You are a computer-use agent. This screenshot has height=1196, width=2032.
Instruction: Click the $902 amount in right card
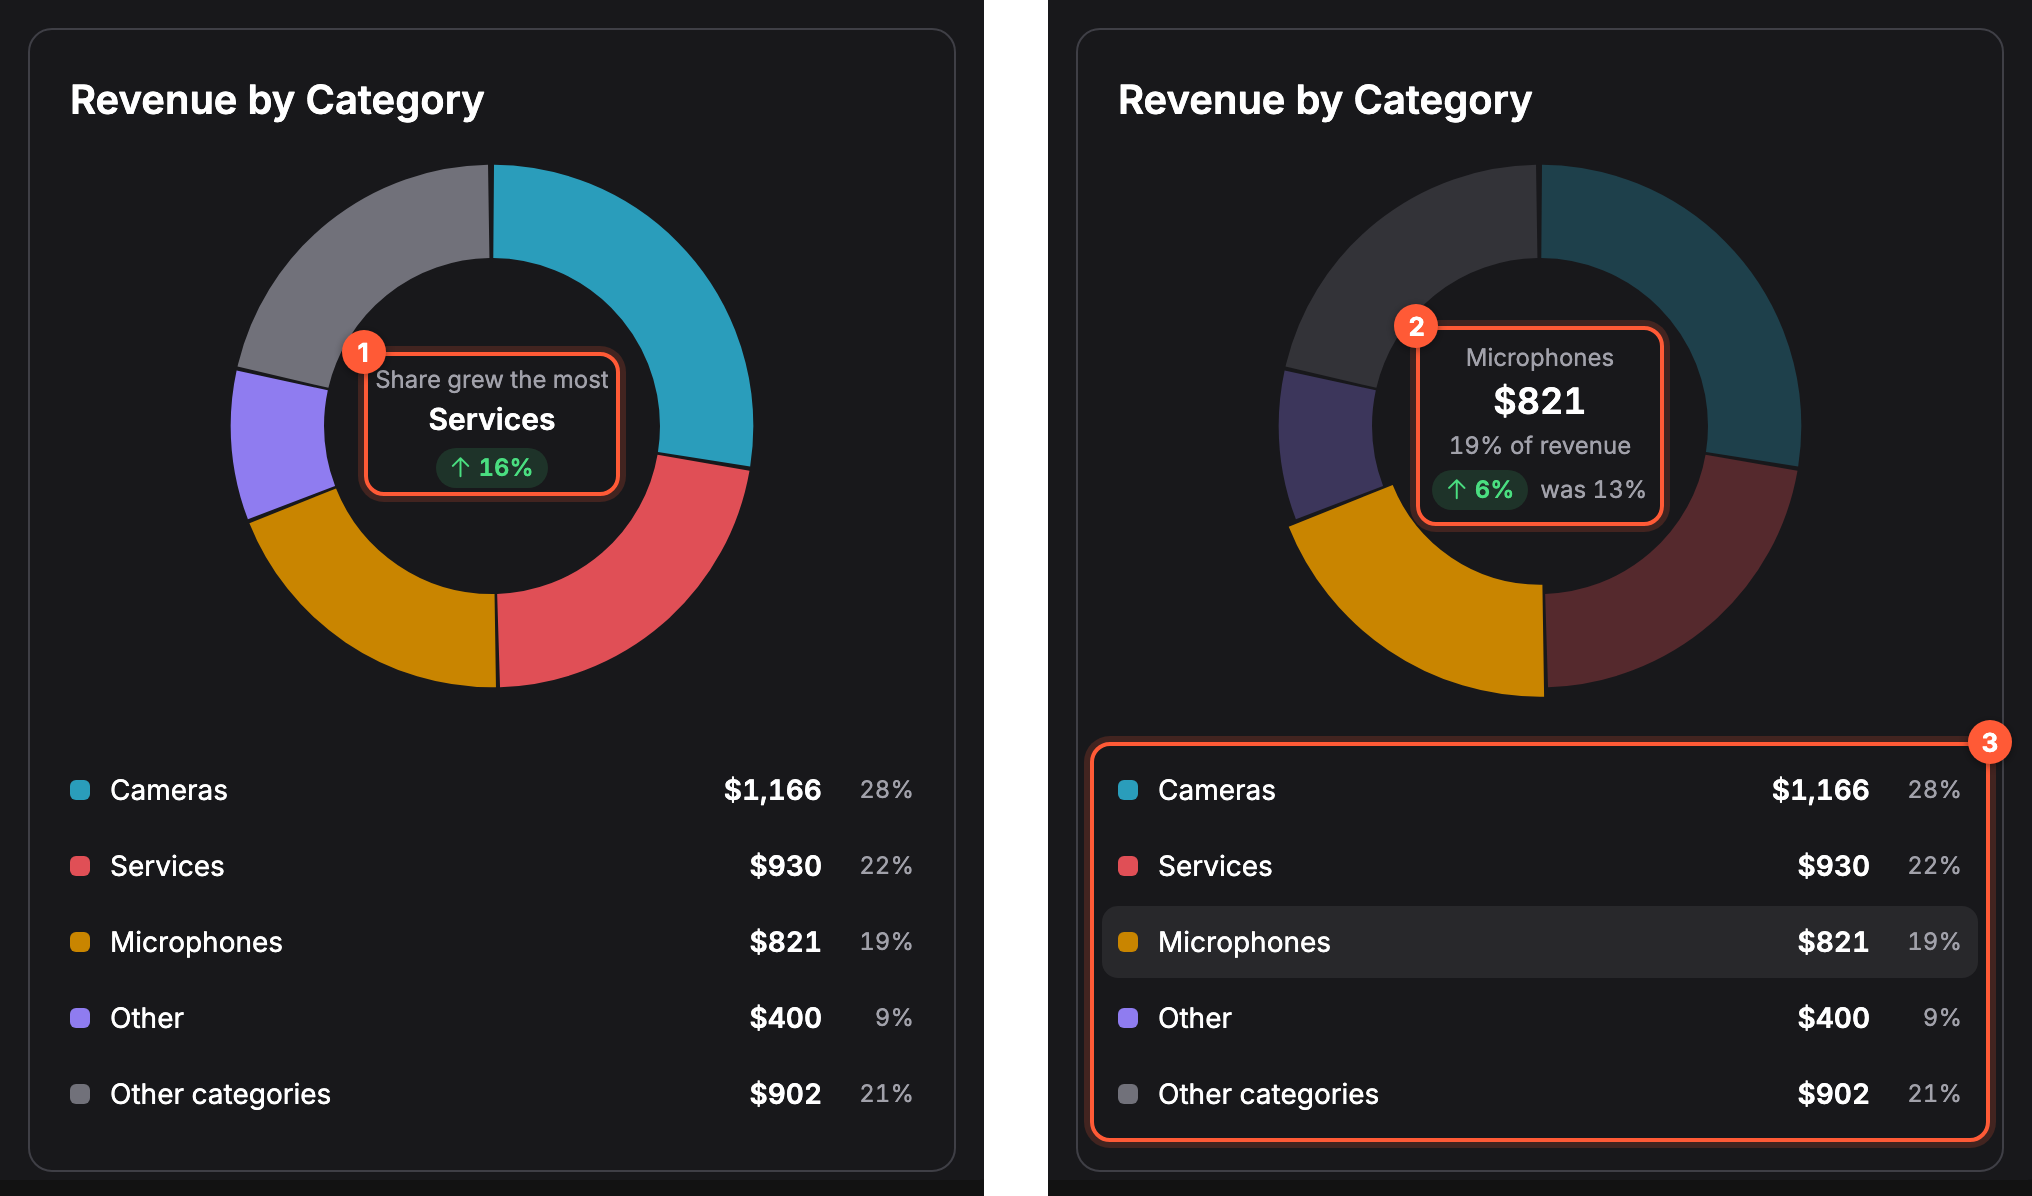point(1833,1094)
